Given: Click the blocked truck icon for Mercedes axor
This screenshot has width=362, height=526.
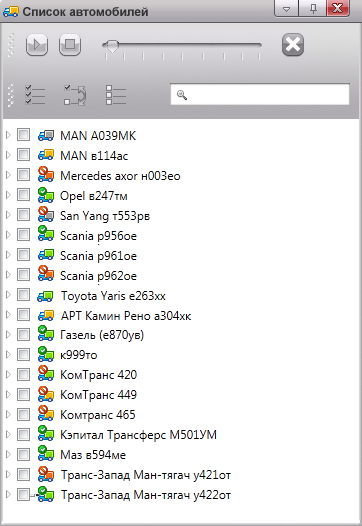Looking at the screenshot, I should click(x=46, y=175).
